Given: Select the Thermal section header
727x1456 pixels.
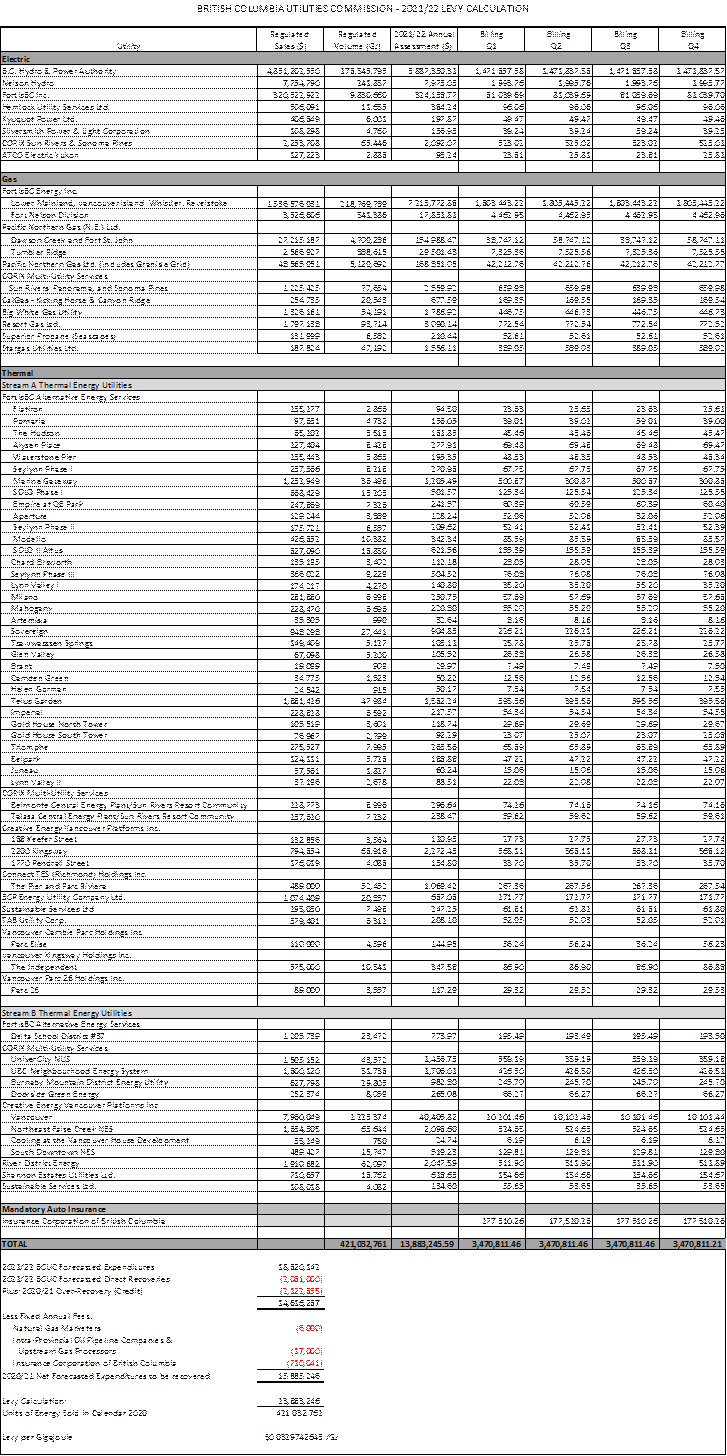Looking at the screenshot, I should [x=363, y=373].
